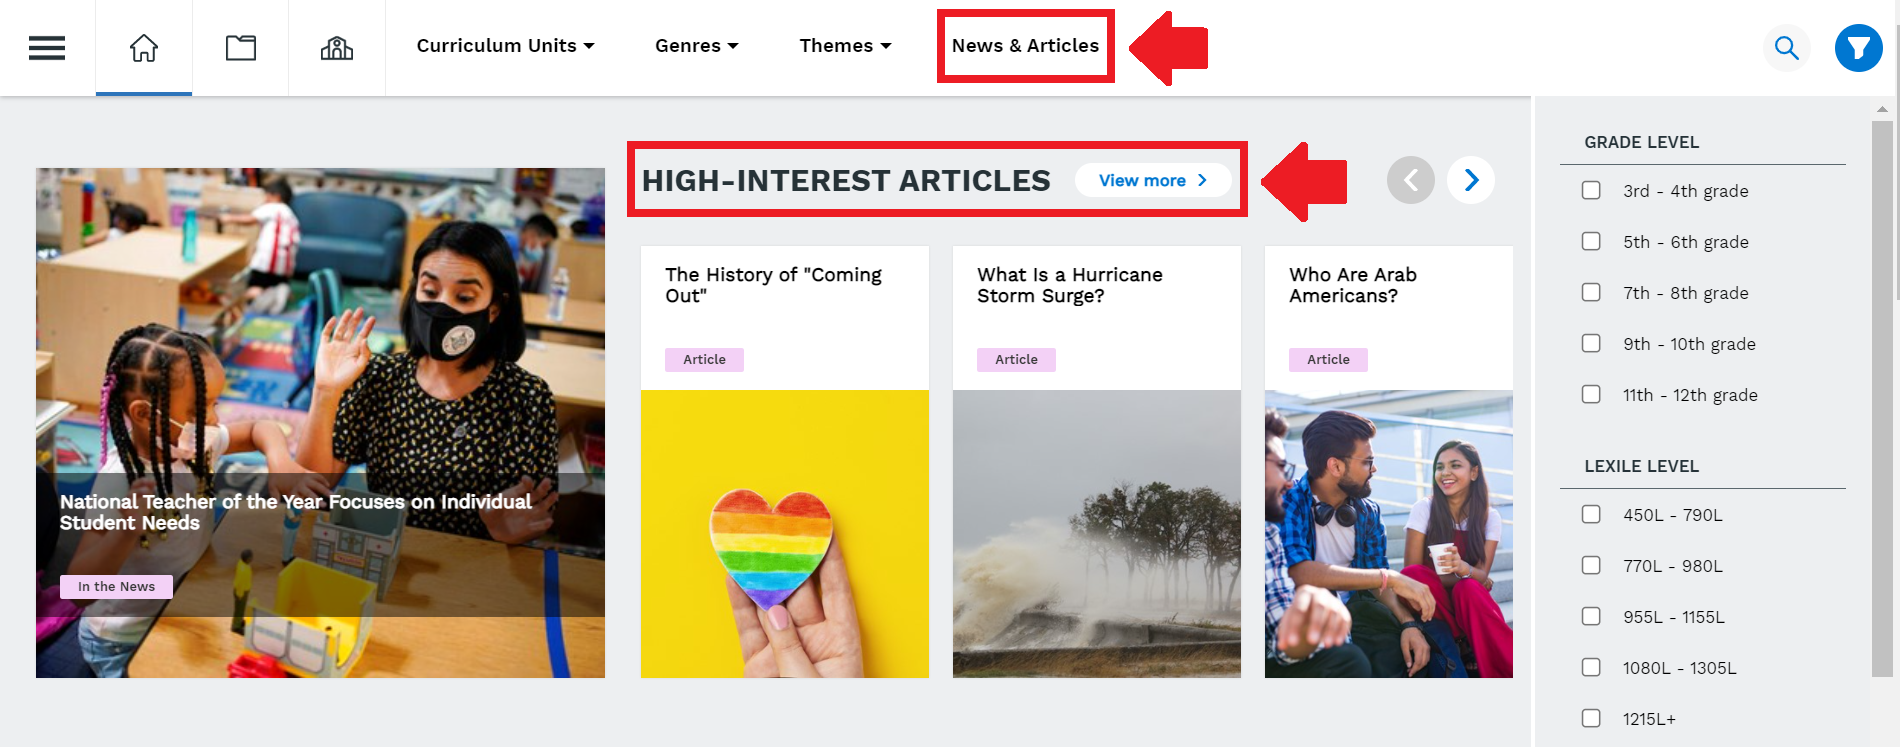Show next articles with right arrow
Screen dimensions: 1900x747
tap(1471, 180)
